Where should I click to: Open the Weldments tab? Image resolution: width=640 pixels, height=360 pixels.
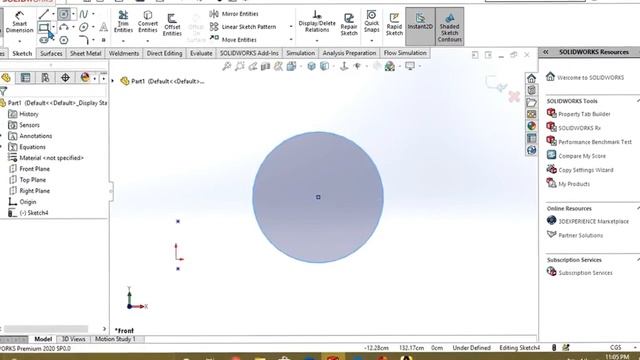click(x=124, y=53)
